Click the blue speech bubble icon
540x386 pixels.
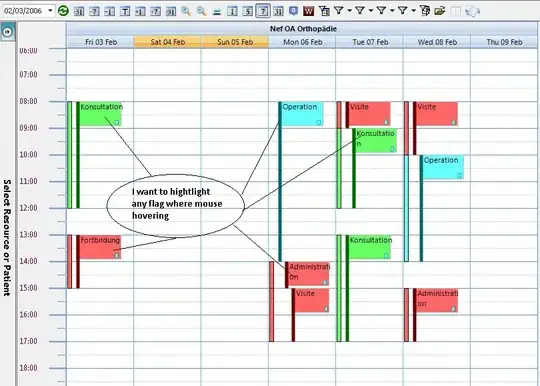point(293,11)
